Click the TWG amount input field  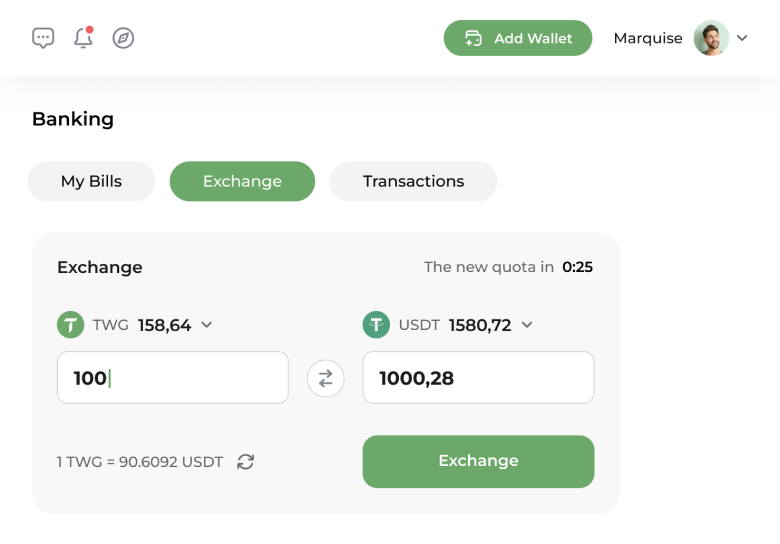pyautogui.click(x=172, y=378)
